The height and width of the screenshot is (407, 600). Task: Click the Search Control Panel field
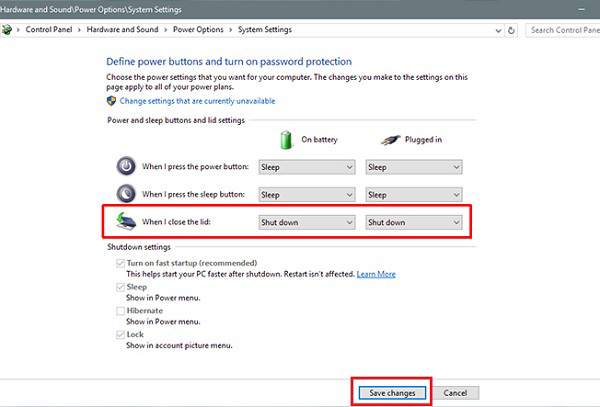(x=562, y=30)
